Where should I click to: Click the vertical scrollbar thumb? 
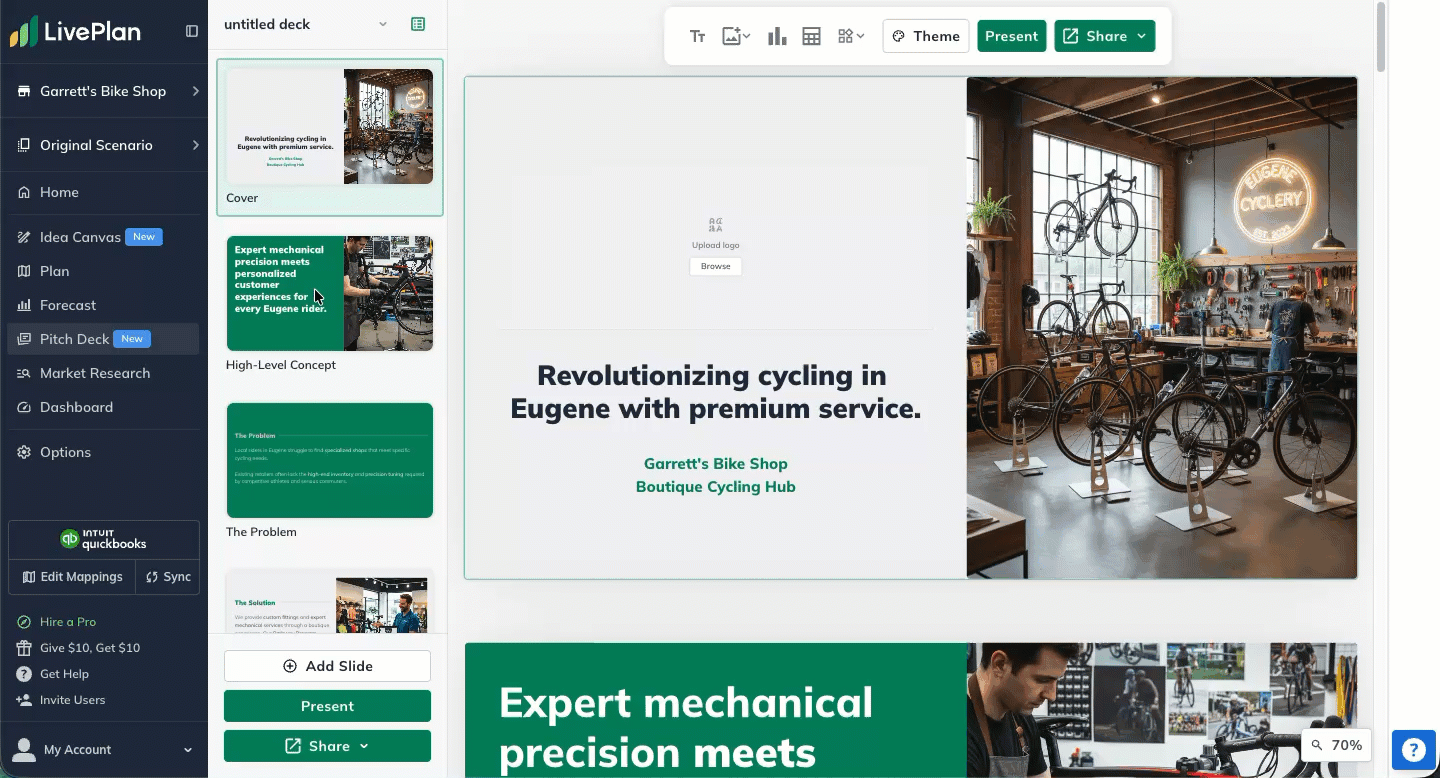click(x=1381, y=37)
